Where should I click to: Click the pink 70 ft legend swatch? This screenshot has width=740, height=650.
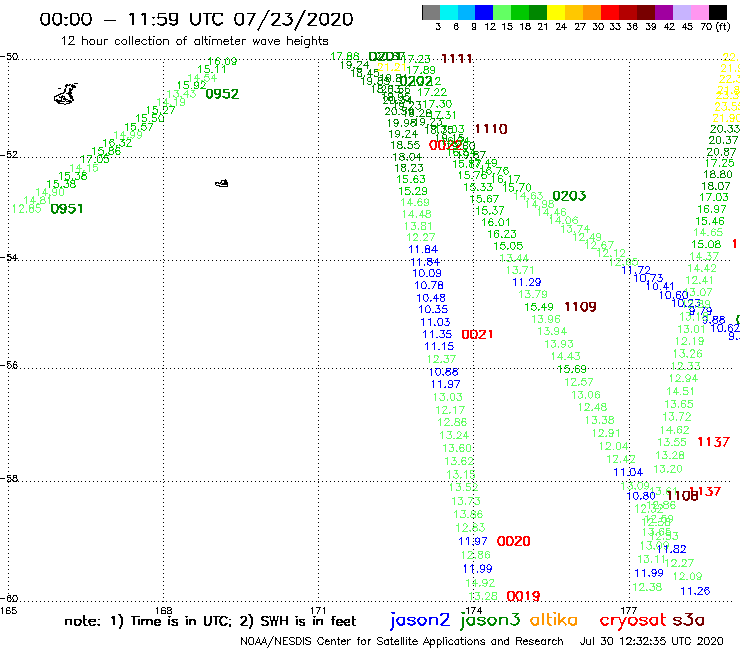coord(699,13)
